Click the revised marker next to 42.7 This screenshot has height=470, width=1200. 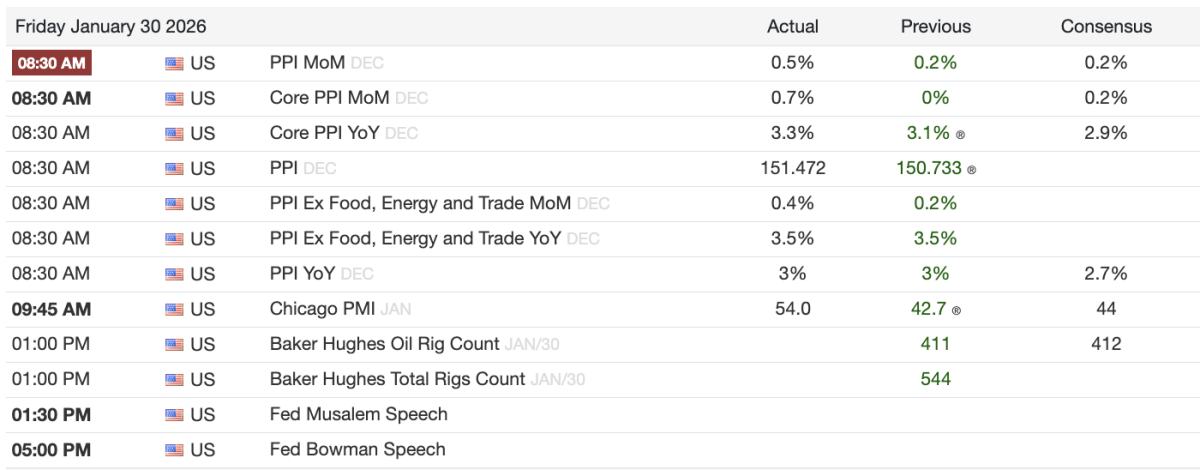point(957,311)
